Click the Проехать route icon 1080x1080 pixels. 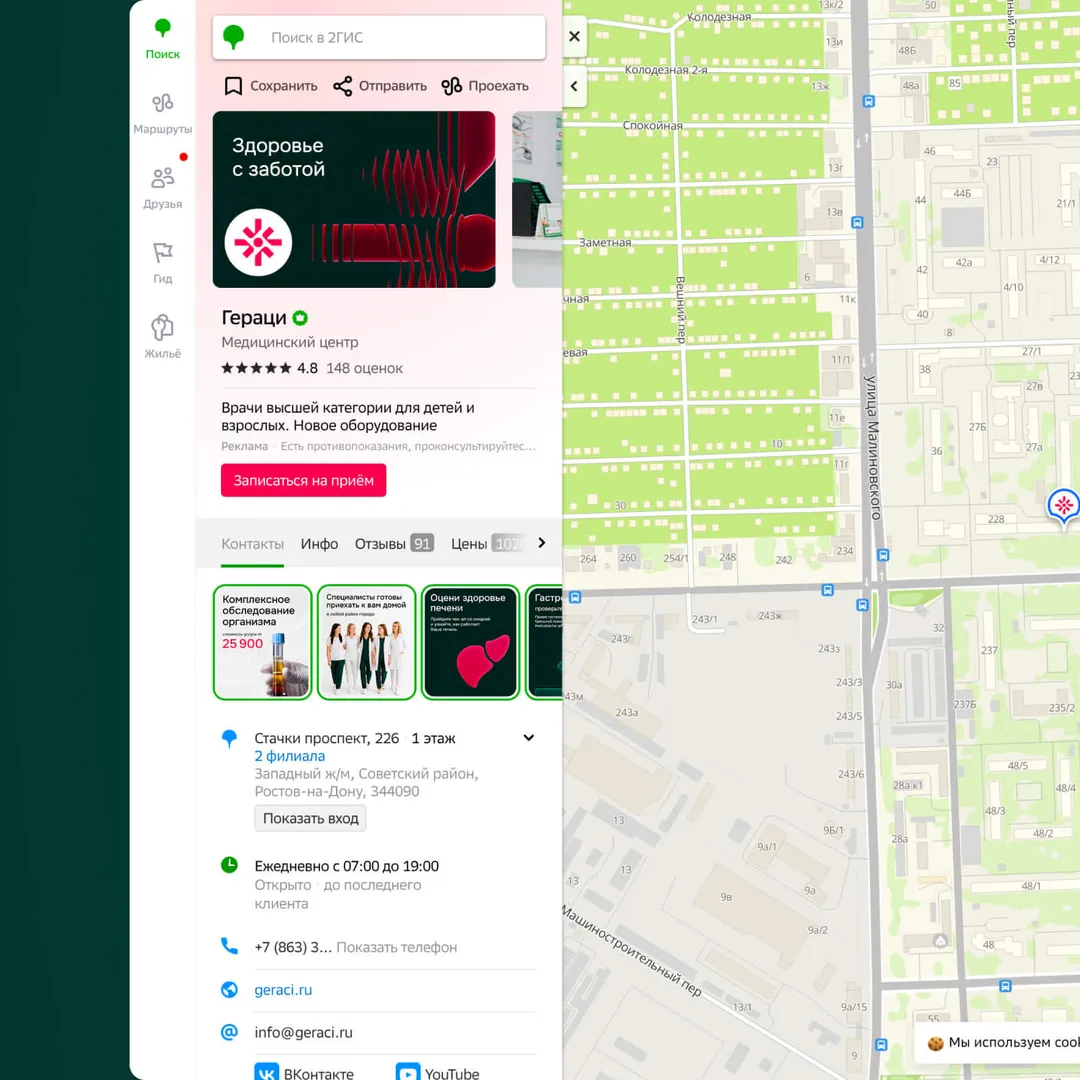[452, 86]
